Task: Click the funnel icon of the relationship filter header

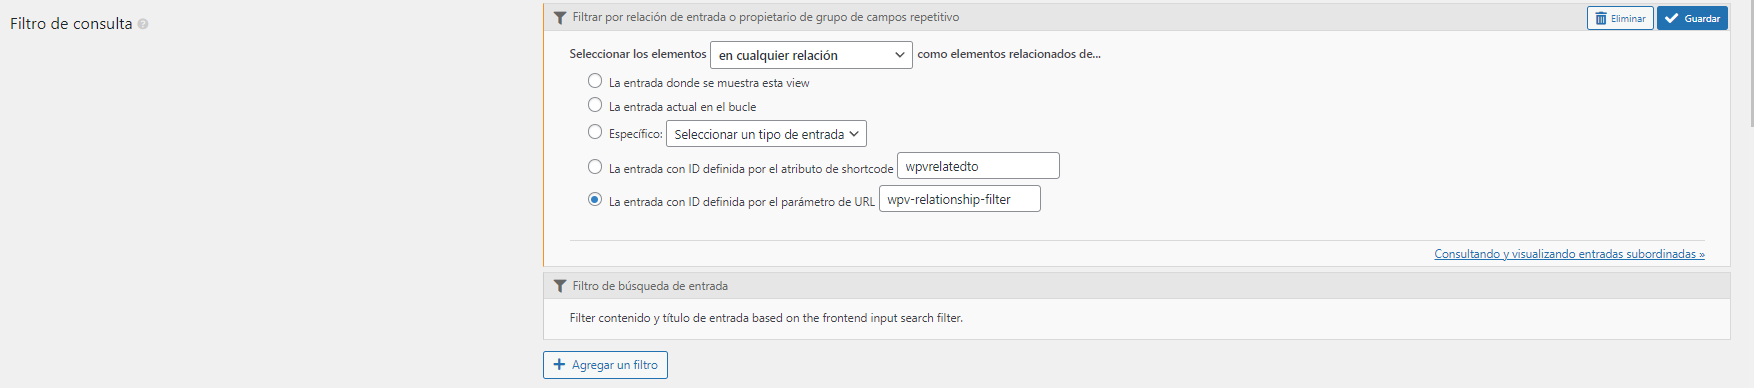Action: pos(560,18)
